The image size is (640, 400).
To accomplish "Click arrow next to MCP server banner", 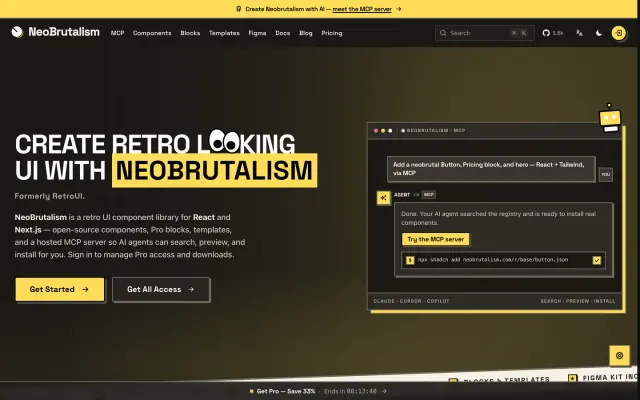I will [399, 9].
